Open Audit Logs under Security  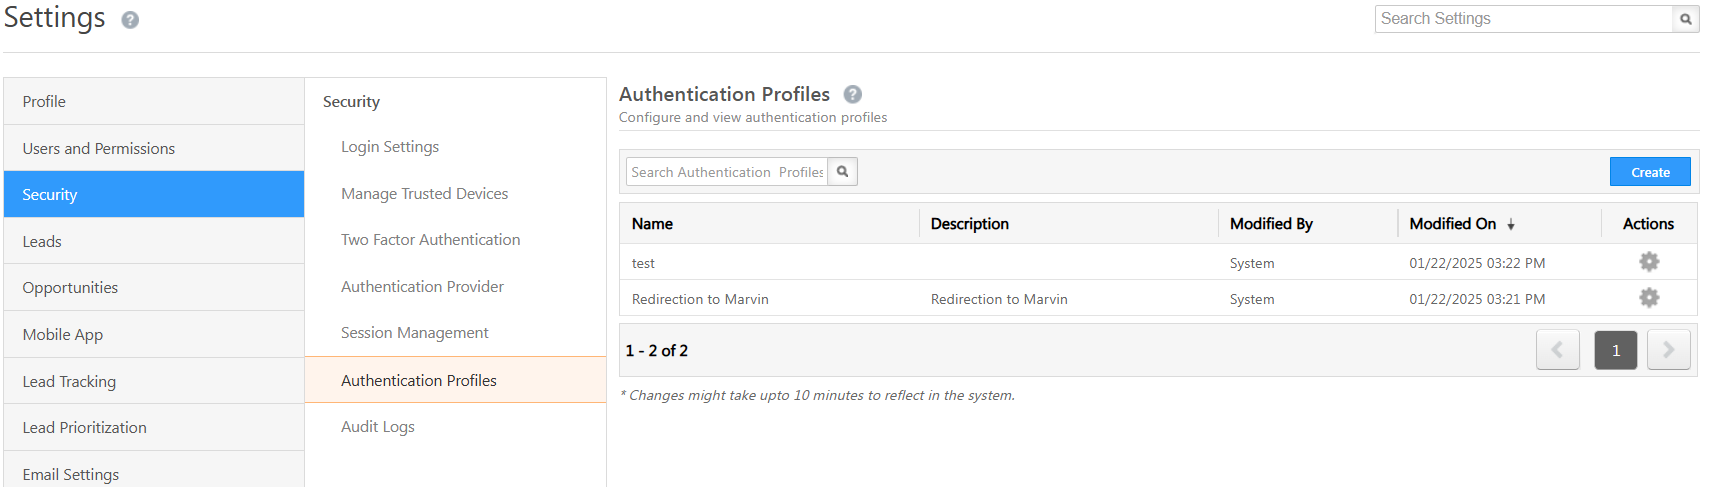[377, 427]
